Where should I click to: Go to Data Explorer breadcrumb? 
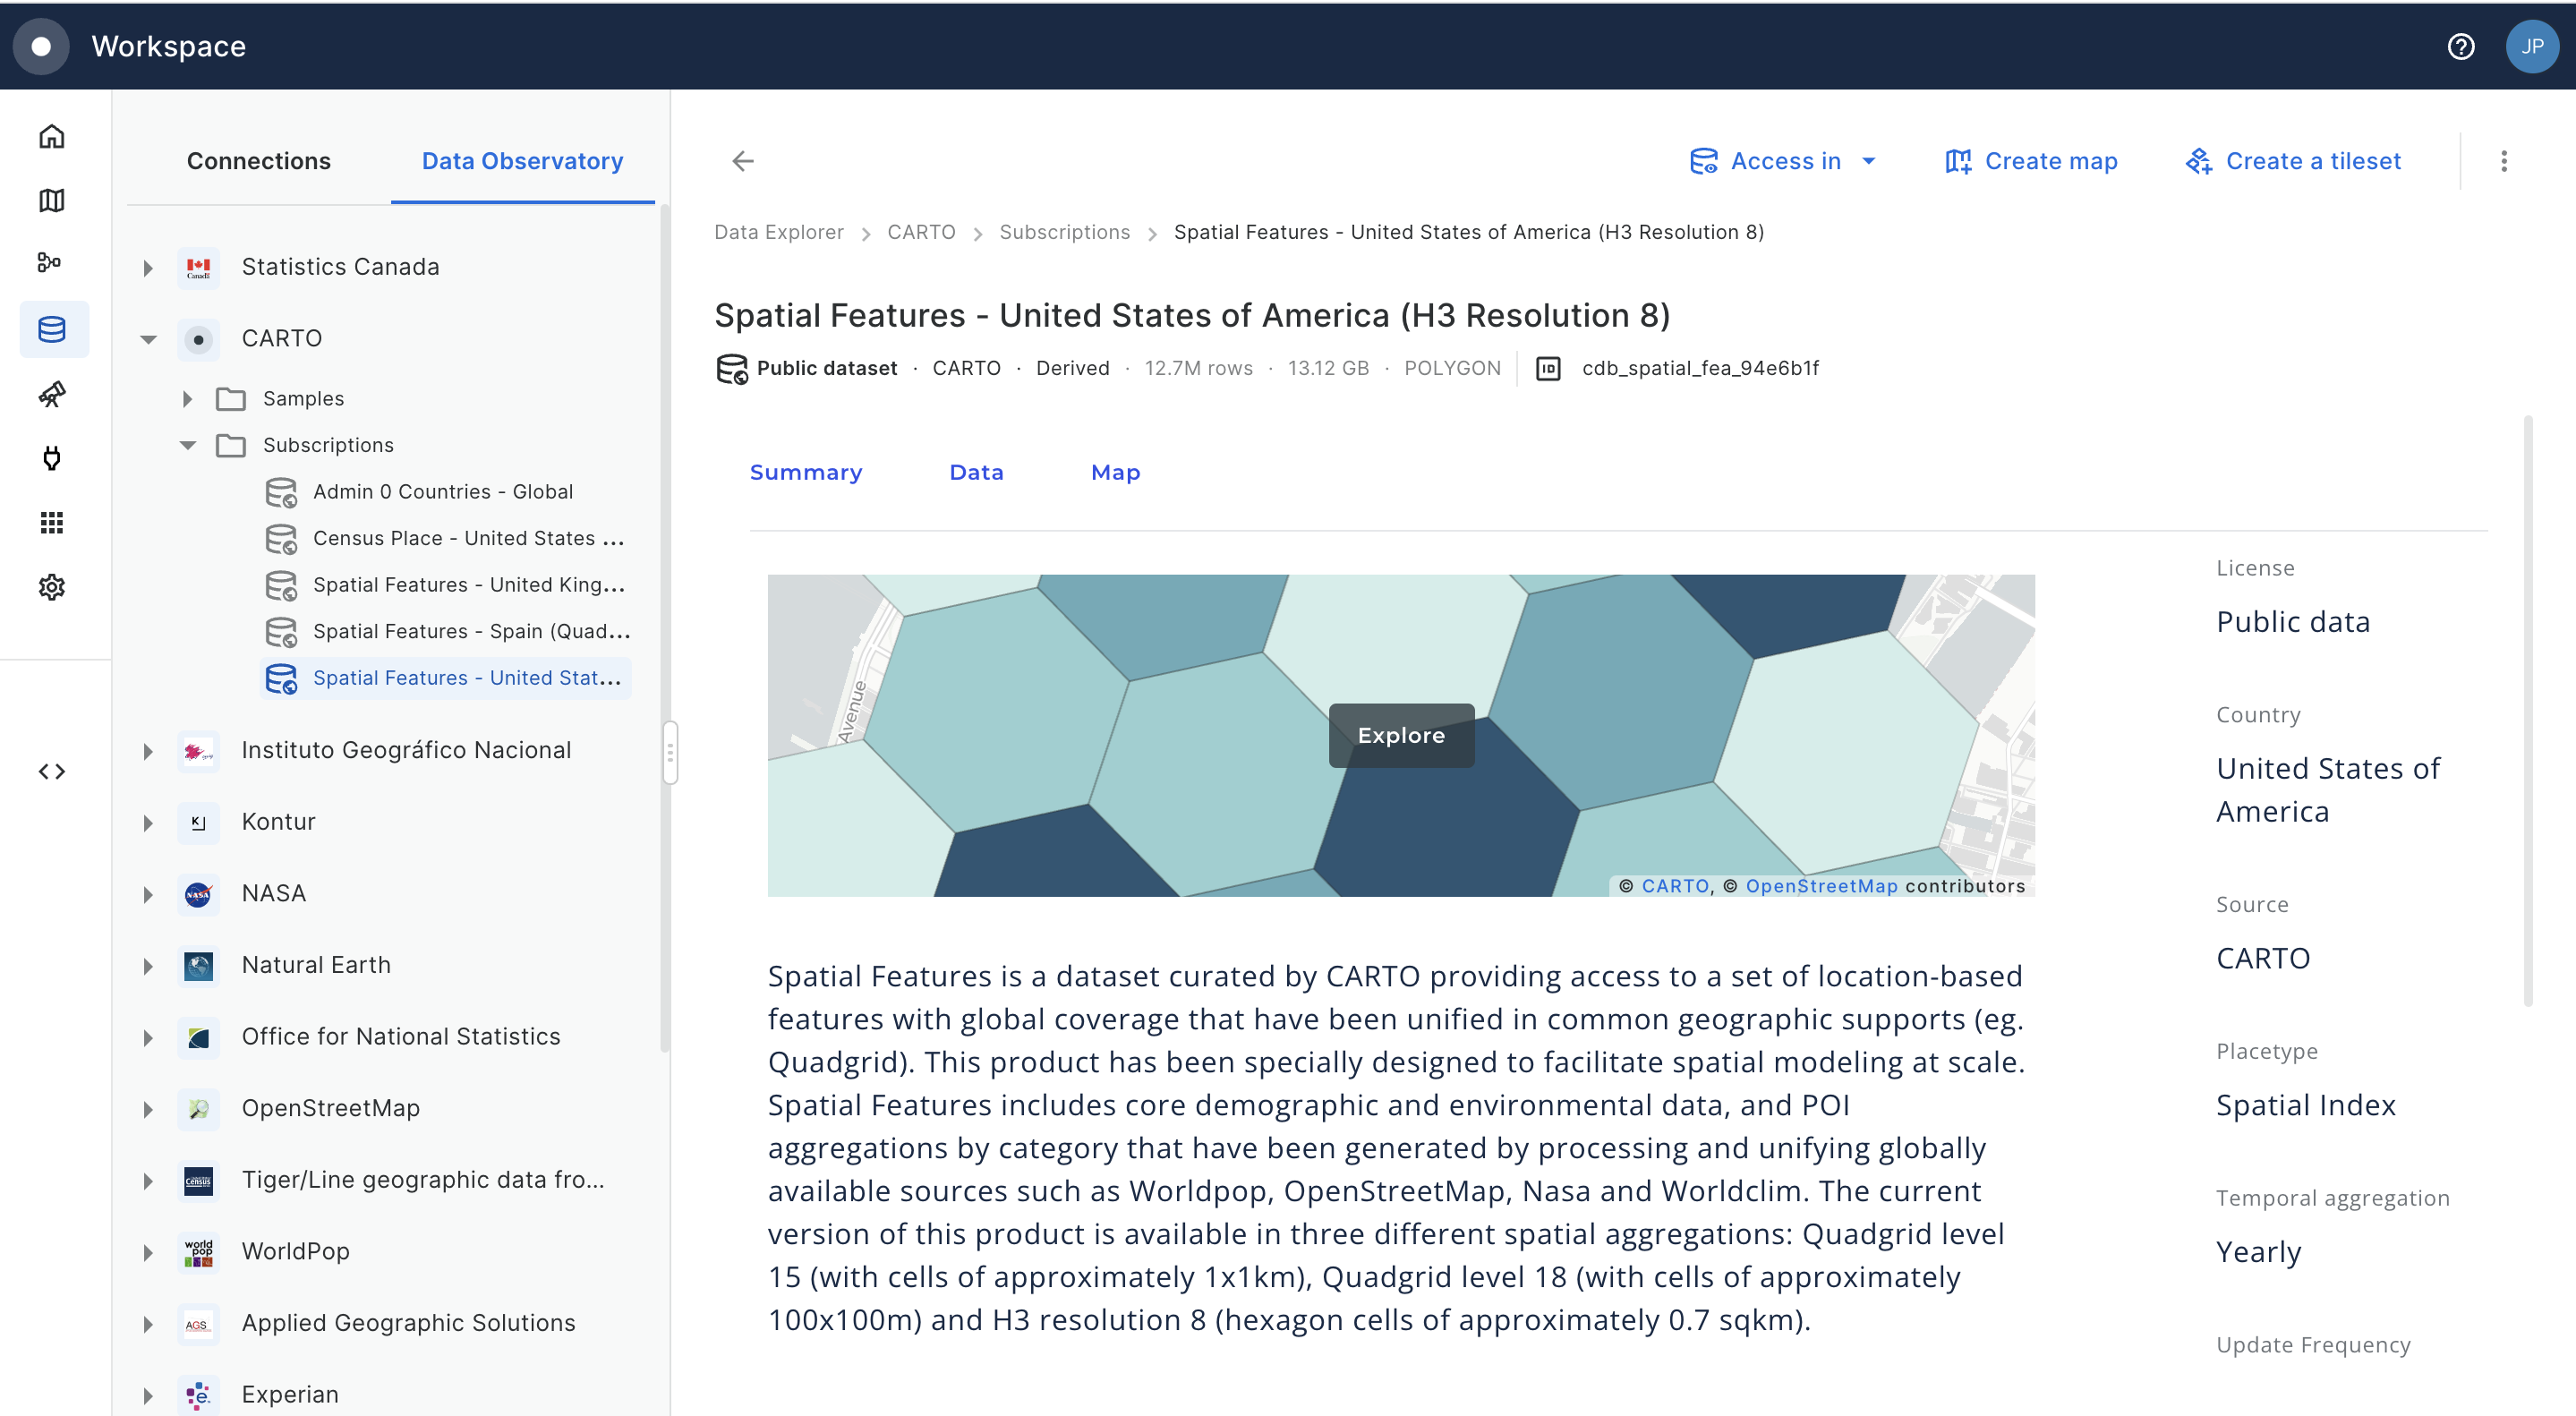tap(778, 232)
